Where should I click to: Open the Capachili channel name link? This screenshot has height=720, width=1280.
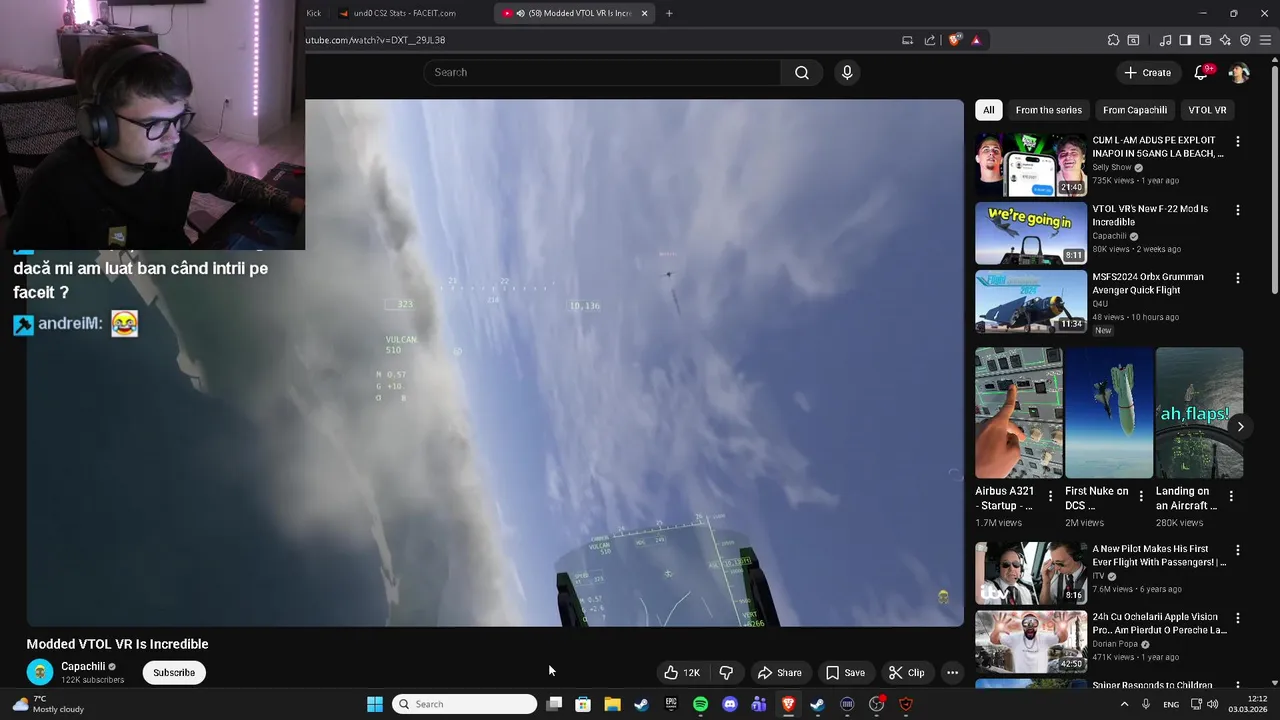click(x=83, y=666)
